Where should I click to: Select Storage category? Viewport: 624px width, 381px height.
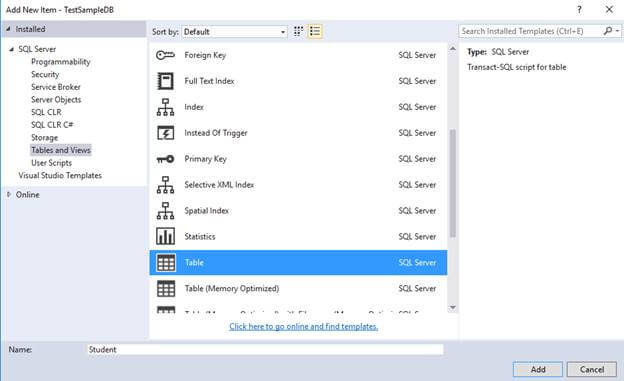(45, 138)
